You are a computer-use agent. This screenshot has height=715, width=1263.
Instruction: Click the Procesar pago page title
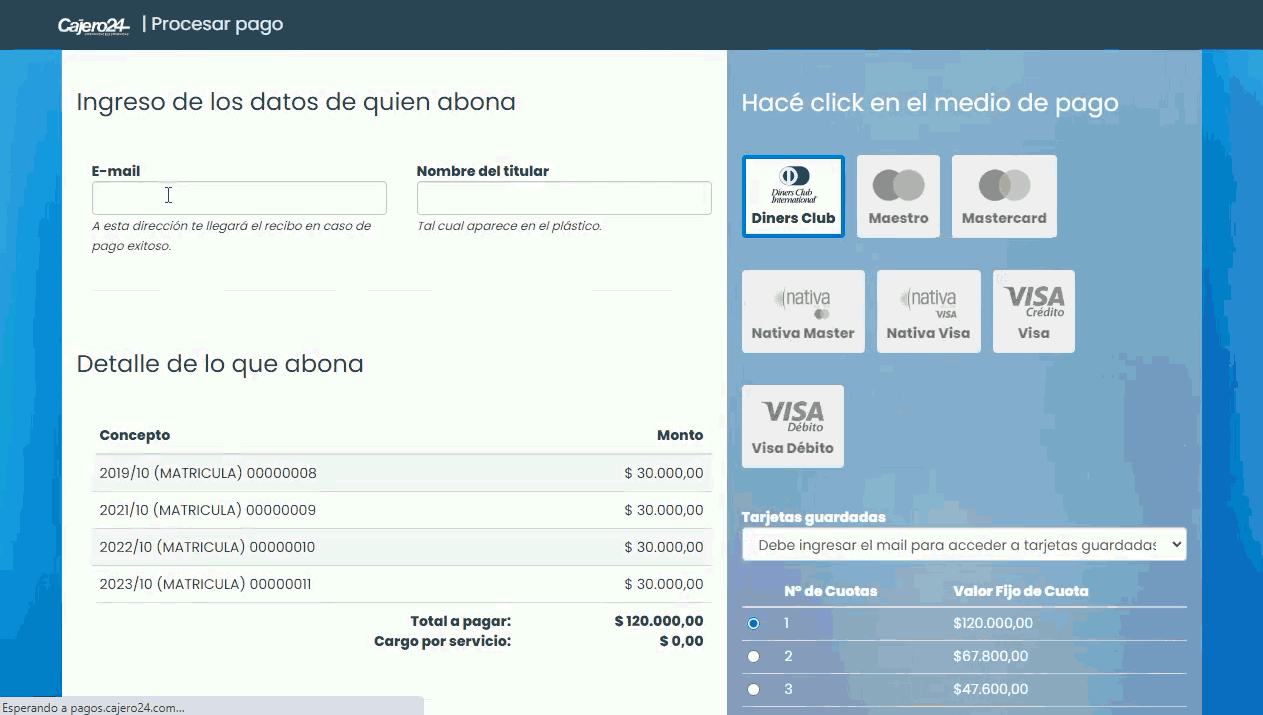(217, 24)
